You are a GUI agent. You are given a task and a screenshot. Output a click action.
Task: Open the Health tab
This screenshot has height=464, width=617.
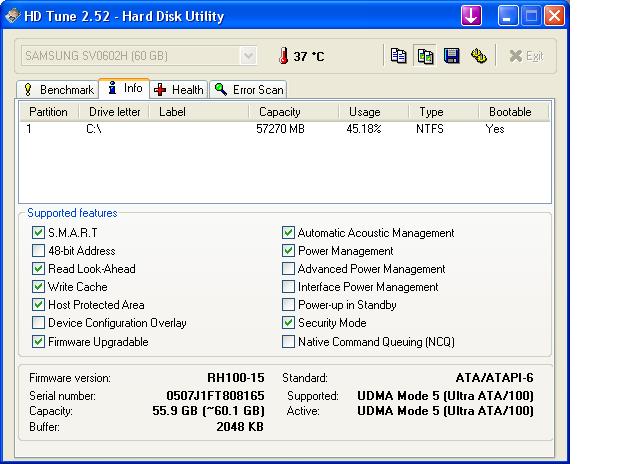[179, 90]
